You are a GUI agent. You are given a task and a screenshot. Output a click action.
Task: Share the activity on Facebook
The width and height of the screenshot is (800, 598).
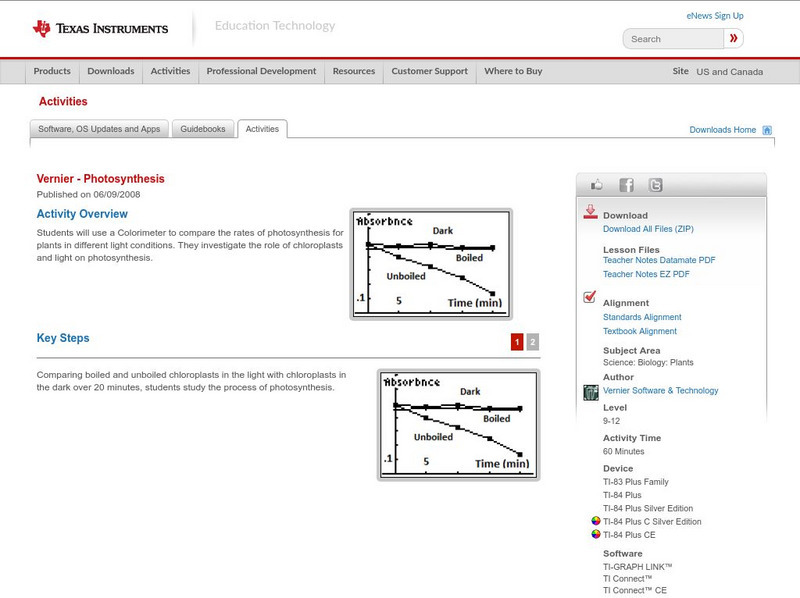coord(625,184)
